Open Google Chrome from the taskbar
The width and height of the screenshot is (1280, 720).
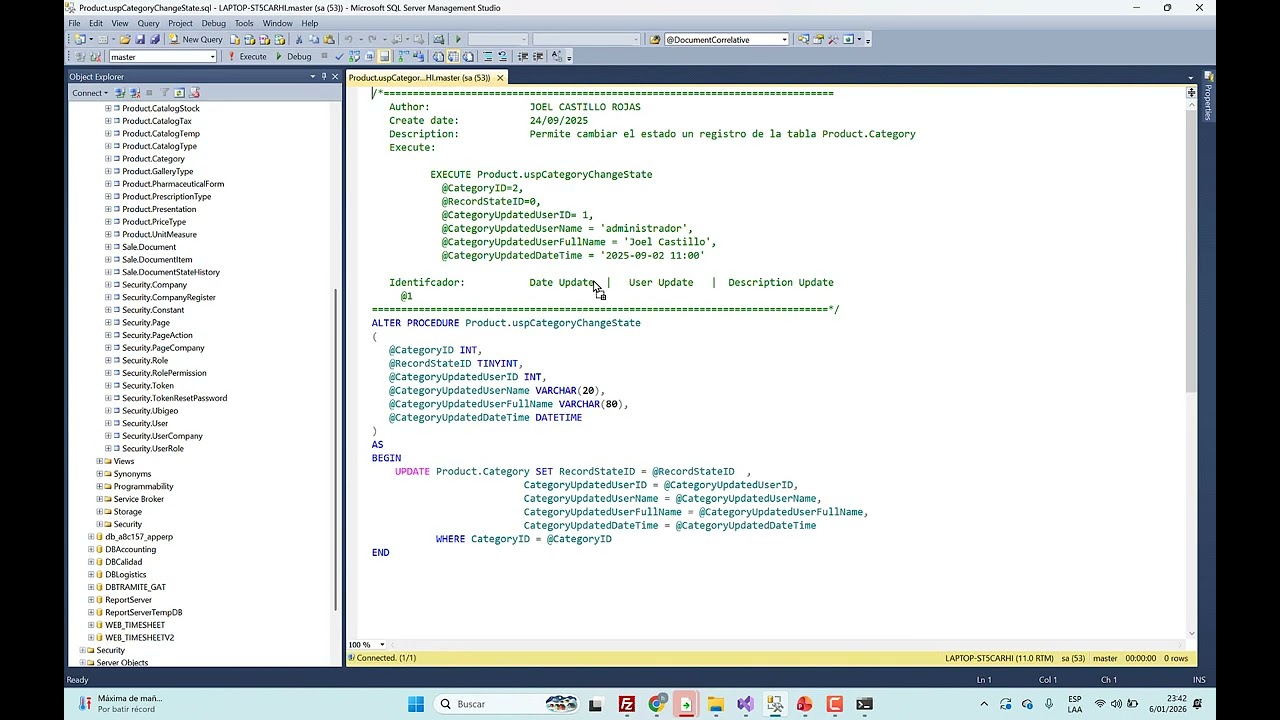(x=657, y=704)
